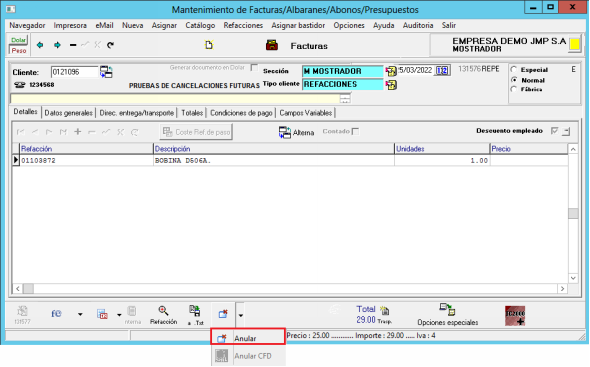Click the red JD2000 logo icon

[515, 315]
